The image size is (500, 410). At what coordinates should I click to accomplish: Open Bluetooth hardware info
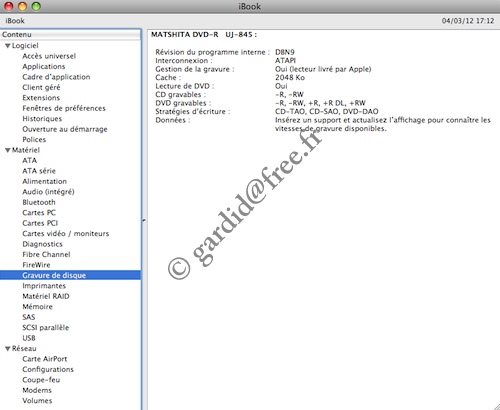click(39, 202)
